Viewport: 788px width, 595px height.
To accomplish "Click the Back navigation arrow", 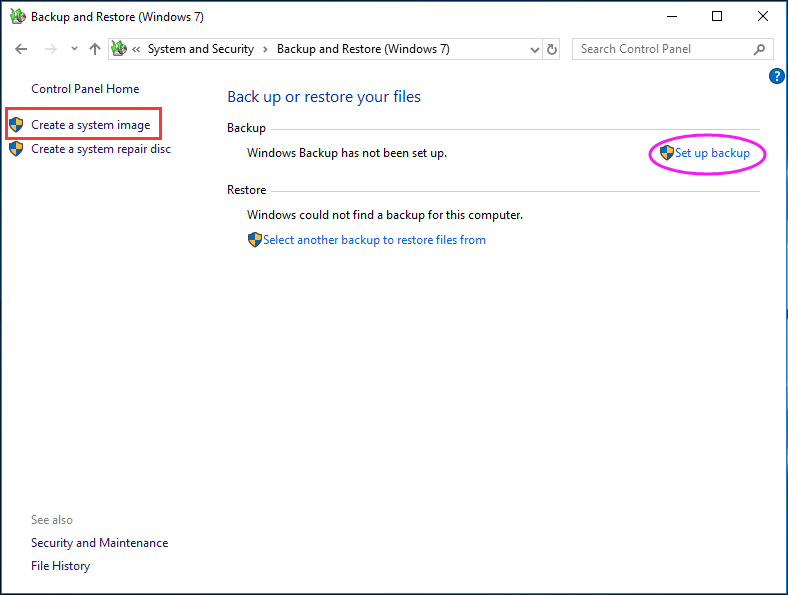I will [x=21, y=49].
